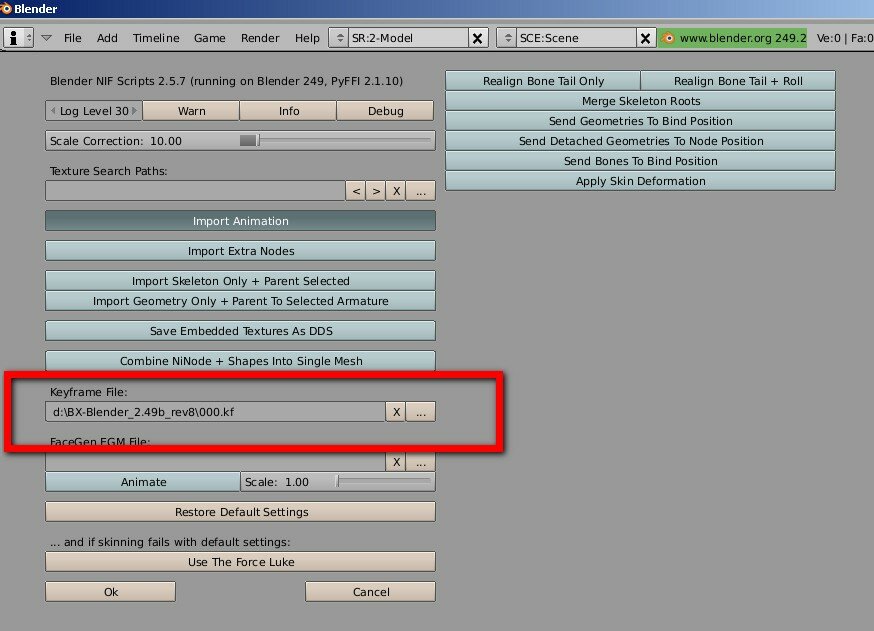The width and height of the screenshot is (874, 631).
Task: Toggle Send Bones To Bind Position
Action: [640, 161]
